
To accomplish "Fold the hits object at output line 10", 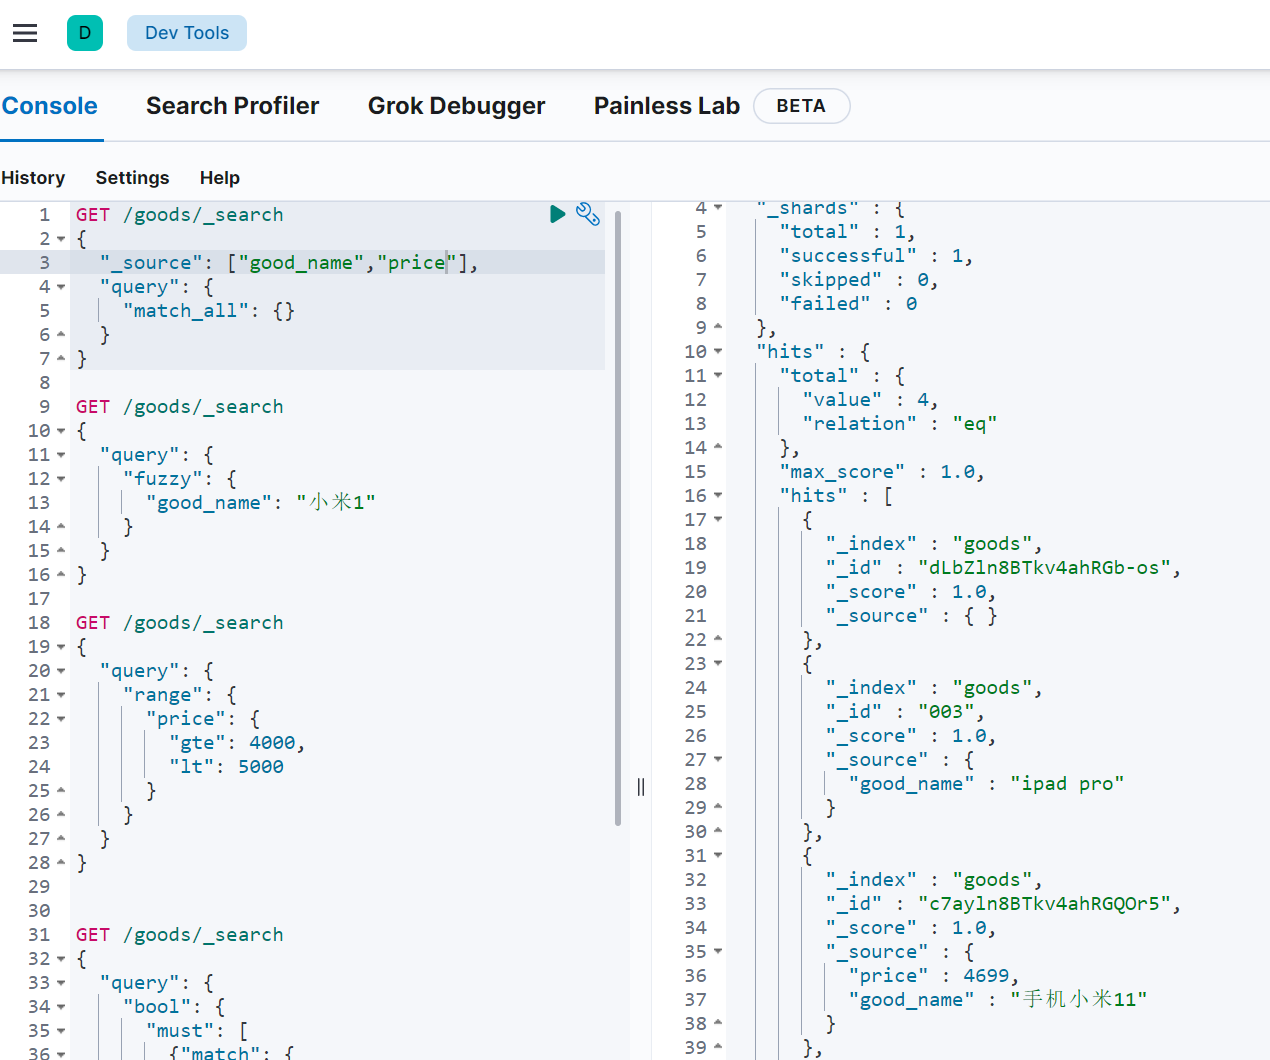I will pyautogui.click(x=718, y=352).
